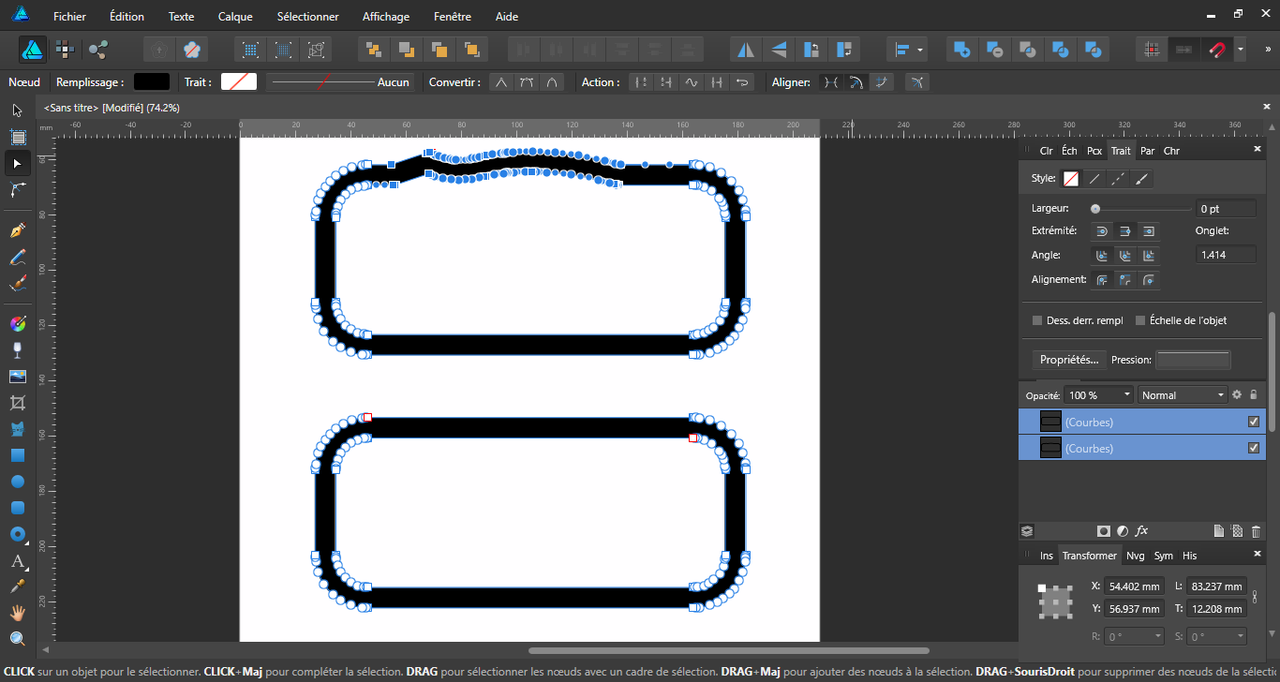The image size is (1280, 682).
Task: Convert nodes to sharp in Convertir
Action: coord(501,82)
